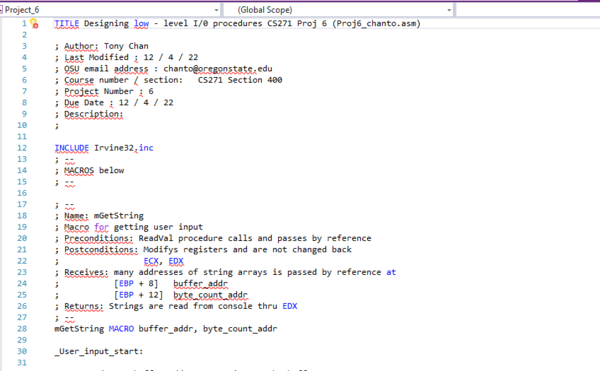Image resolution: width=600 pixels, height=371 pixels.
Task: Click the chanto@oregonstate.edu email text
Action: pos(218,69)
